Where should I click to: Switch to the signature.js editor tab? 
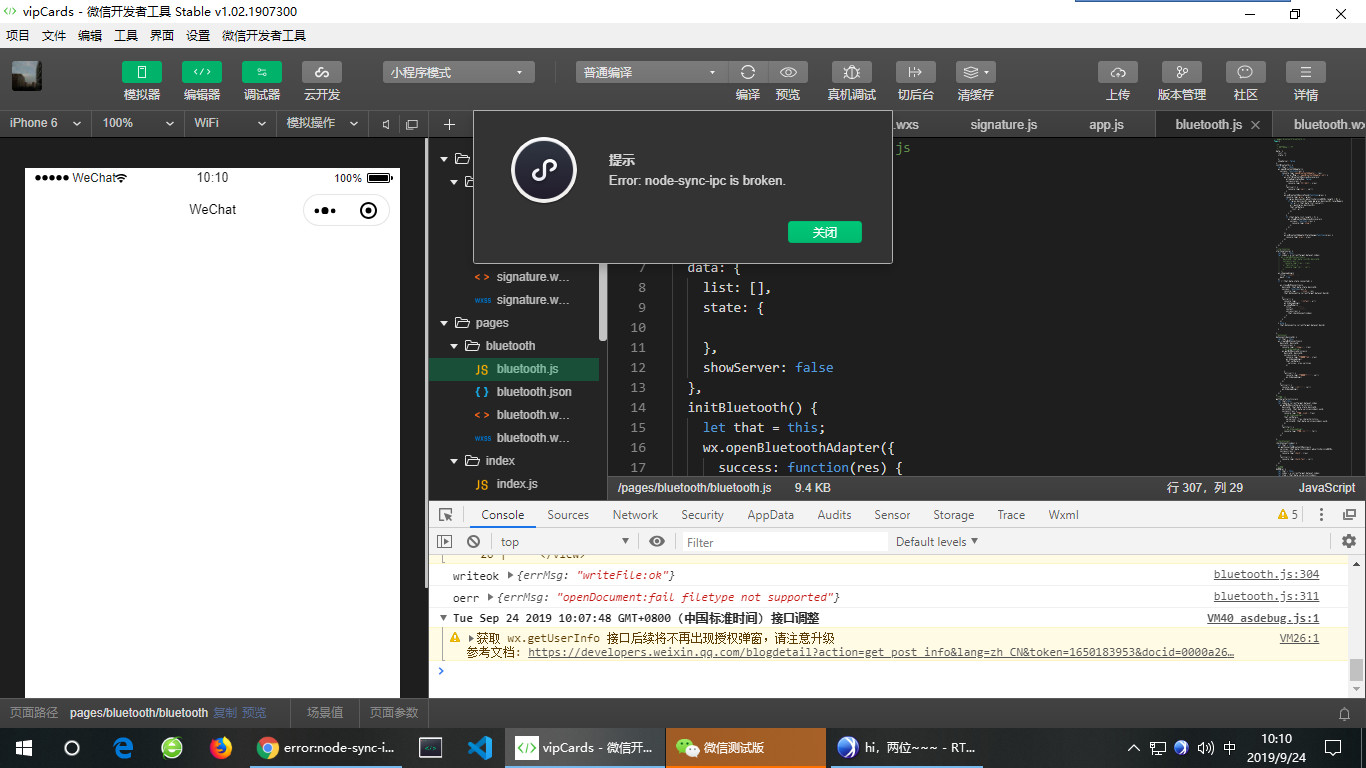pyautogui.click(x=1004, y=124)
